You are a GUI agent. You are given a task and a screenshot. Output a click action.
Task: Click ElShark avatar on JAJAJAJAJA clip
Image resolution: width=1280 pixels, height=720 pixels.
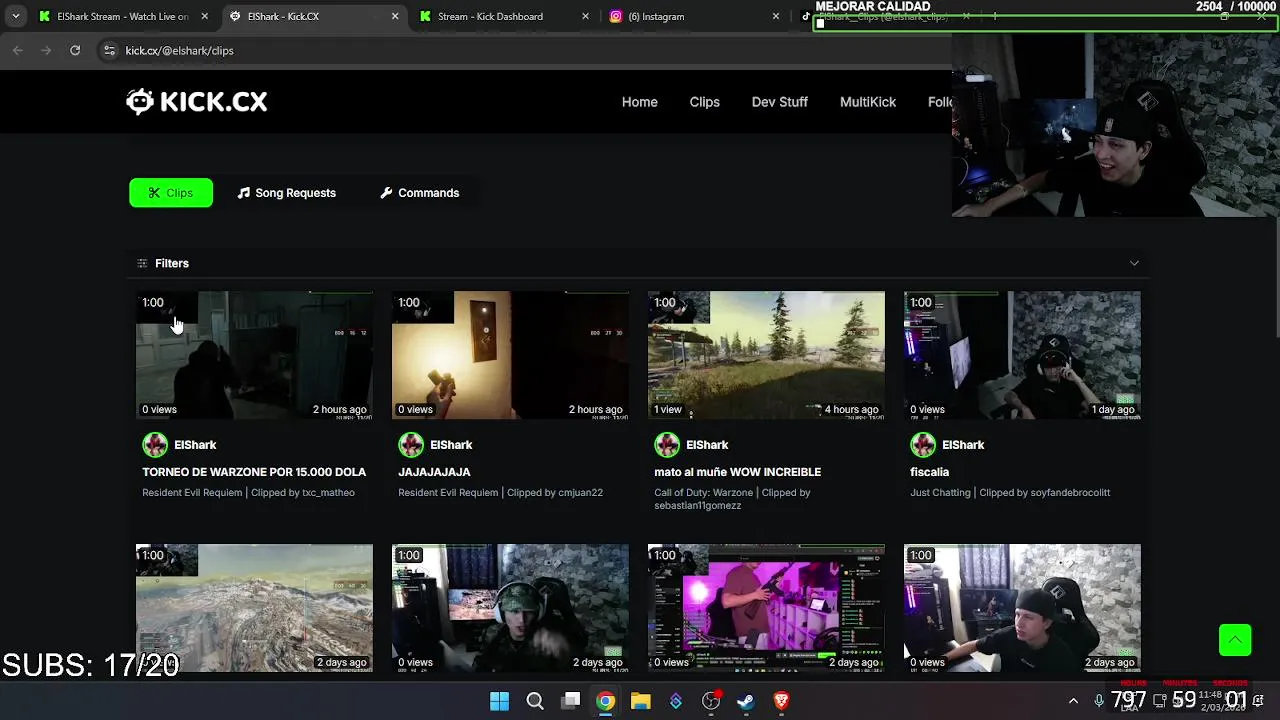coord(411,445)
